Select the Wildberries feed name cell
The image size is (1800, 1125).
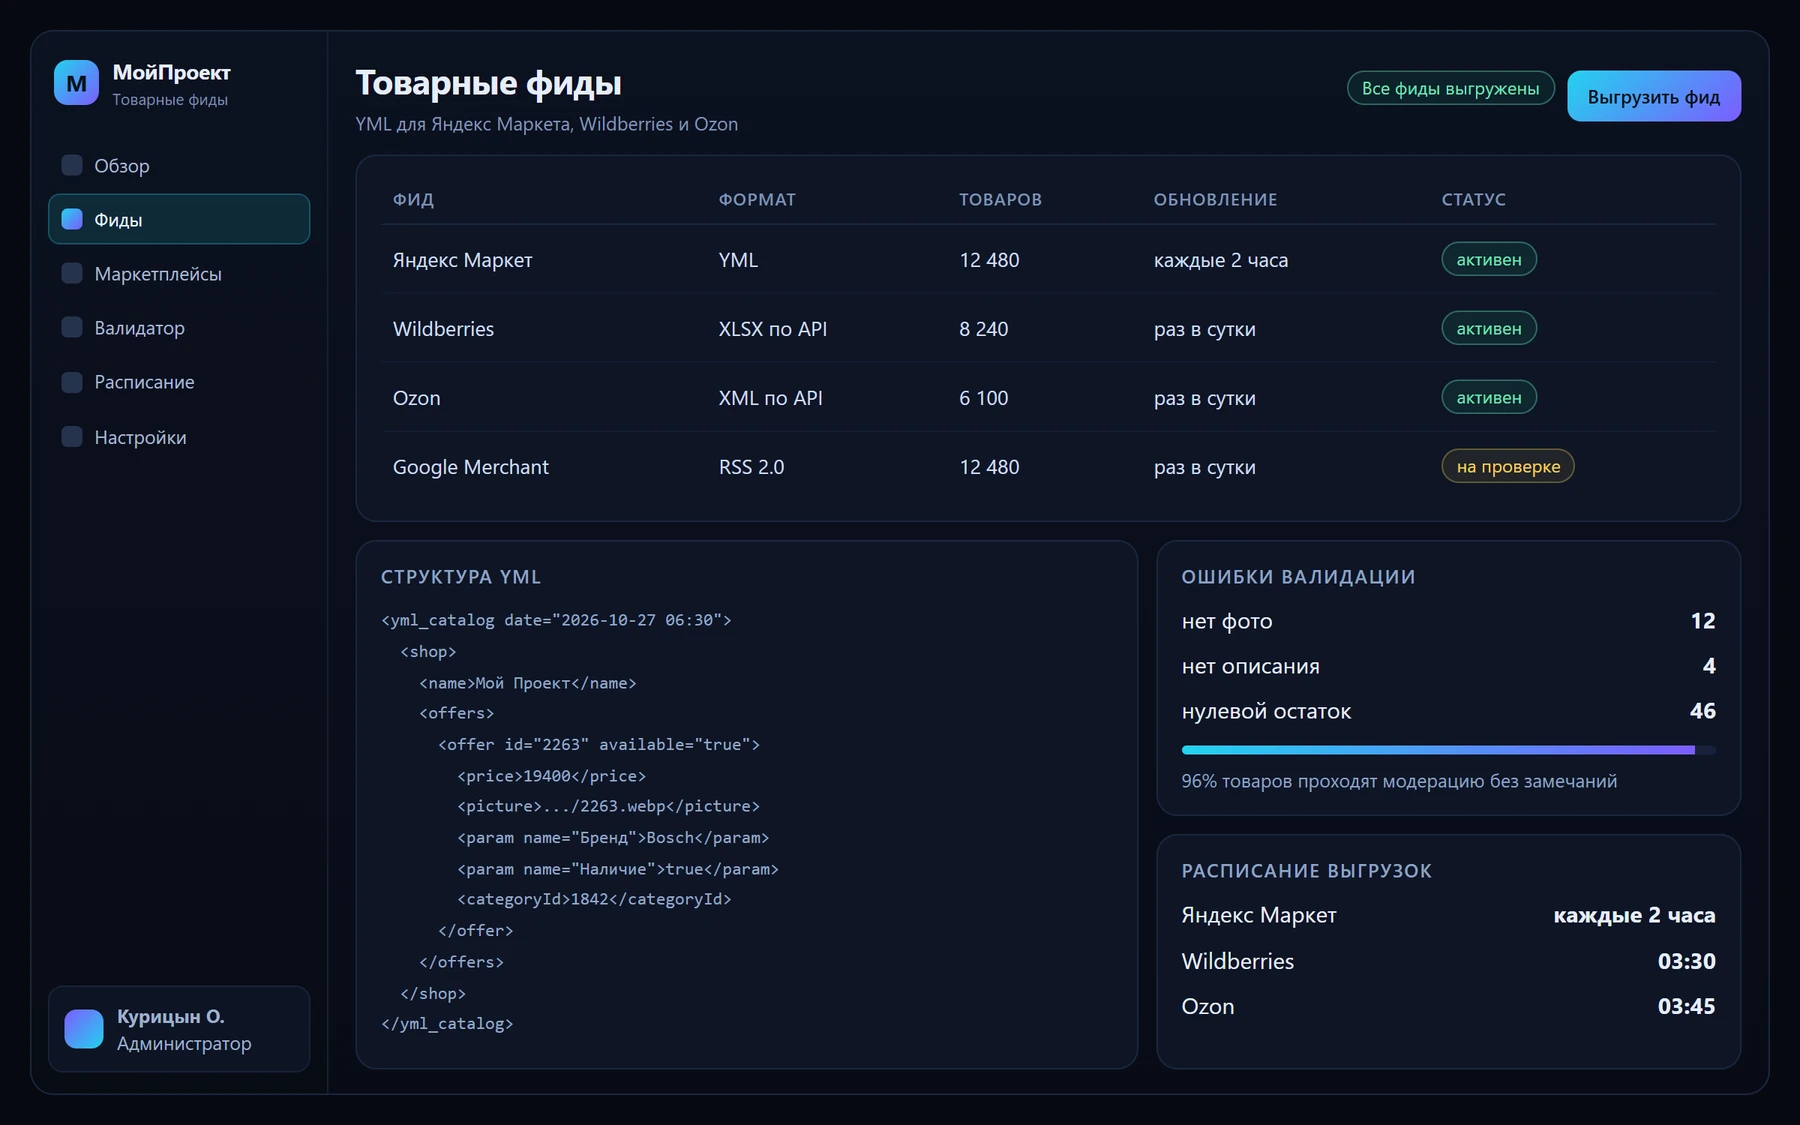[x=443, y=329]
